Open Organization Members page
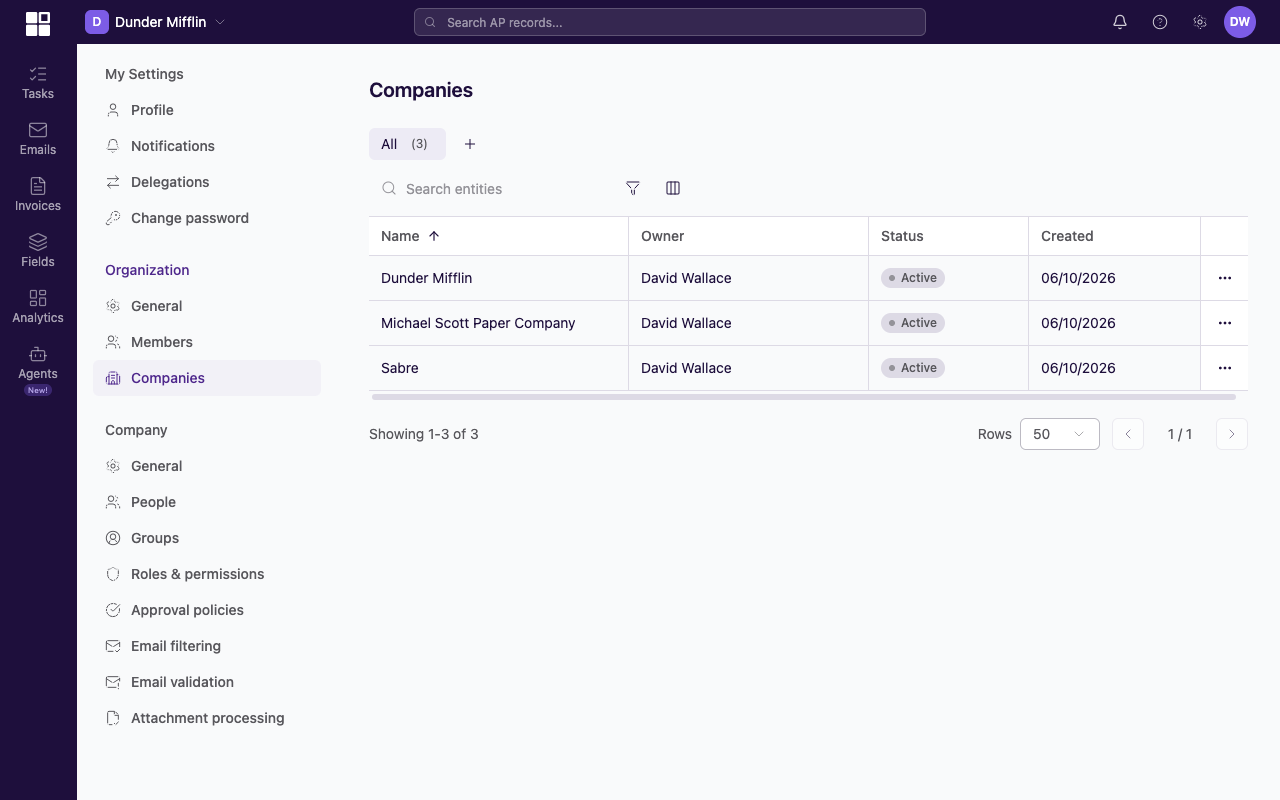This screenshot has width=1280, height=800. [207, 342]
